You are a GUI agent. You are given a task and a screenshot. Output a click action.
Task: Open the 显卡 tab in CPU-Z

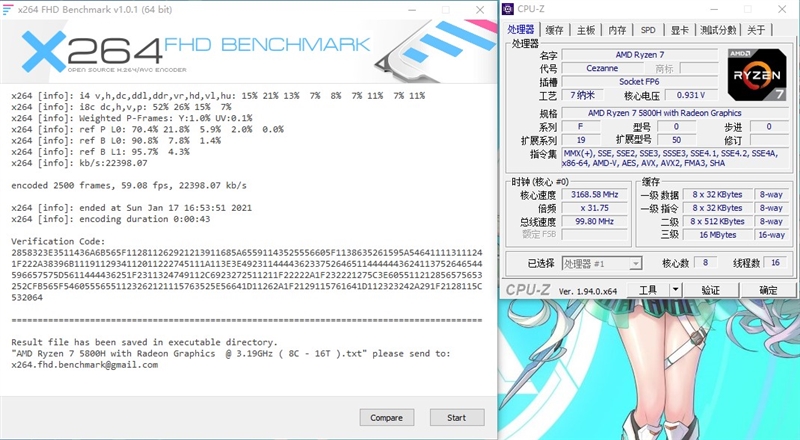pyautogui.click(x=679, y=30)
